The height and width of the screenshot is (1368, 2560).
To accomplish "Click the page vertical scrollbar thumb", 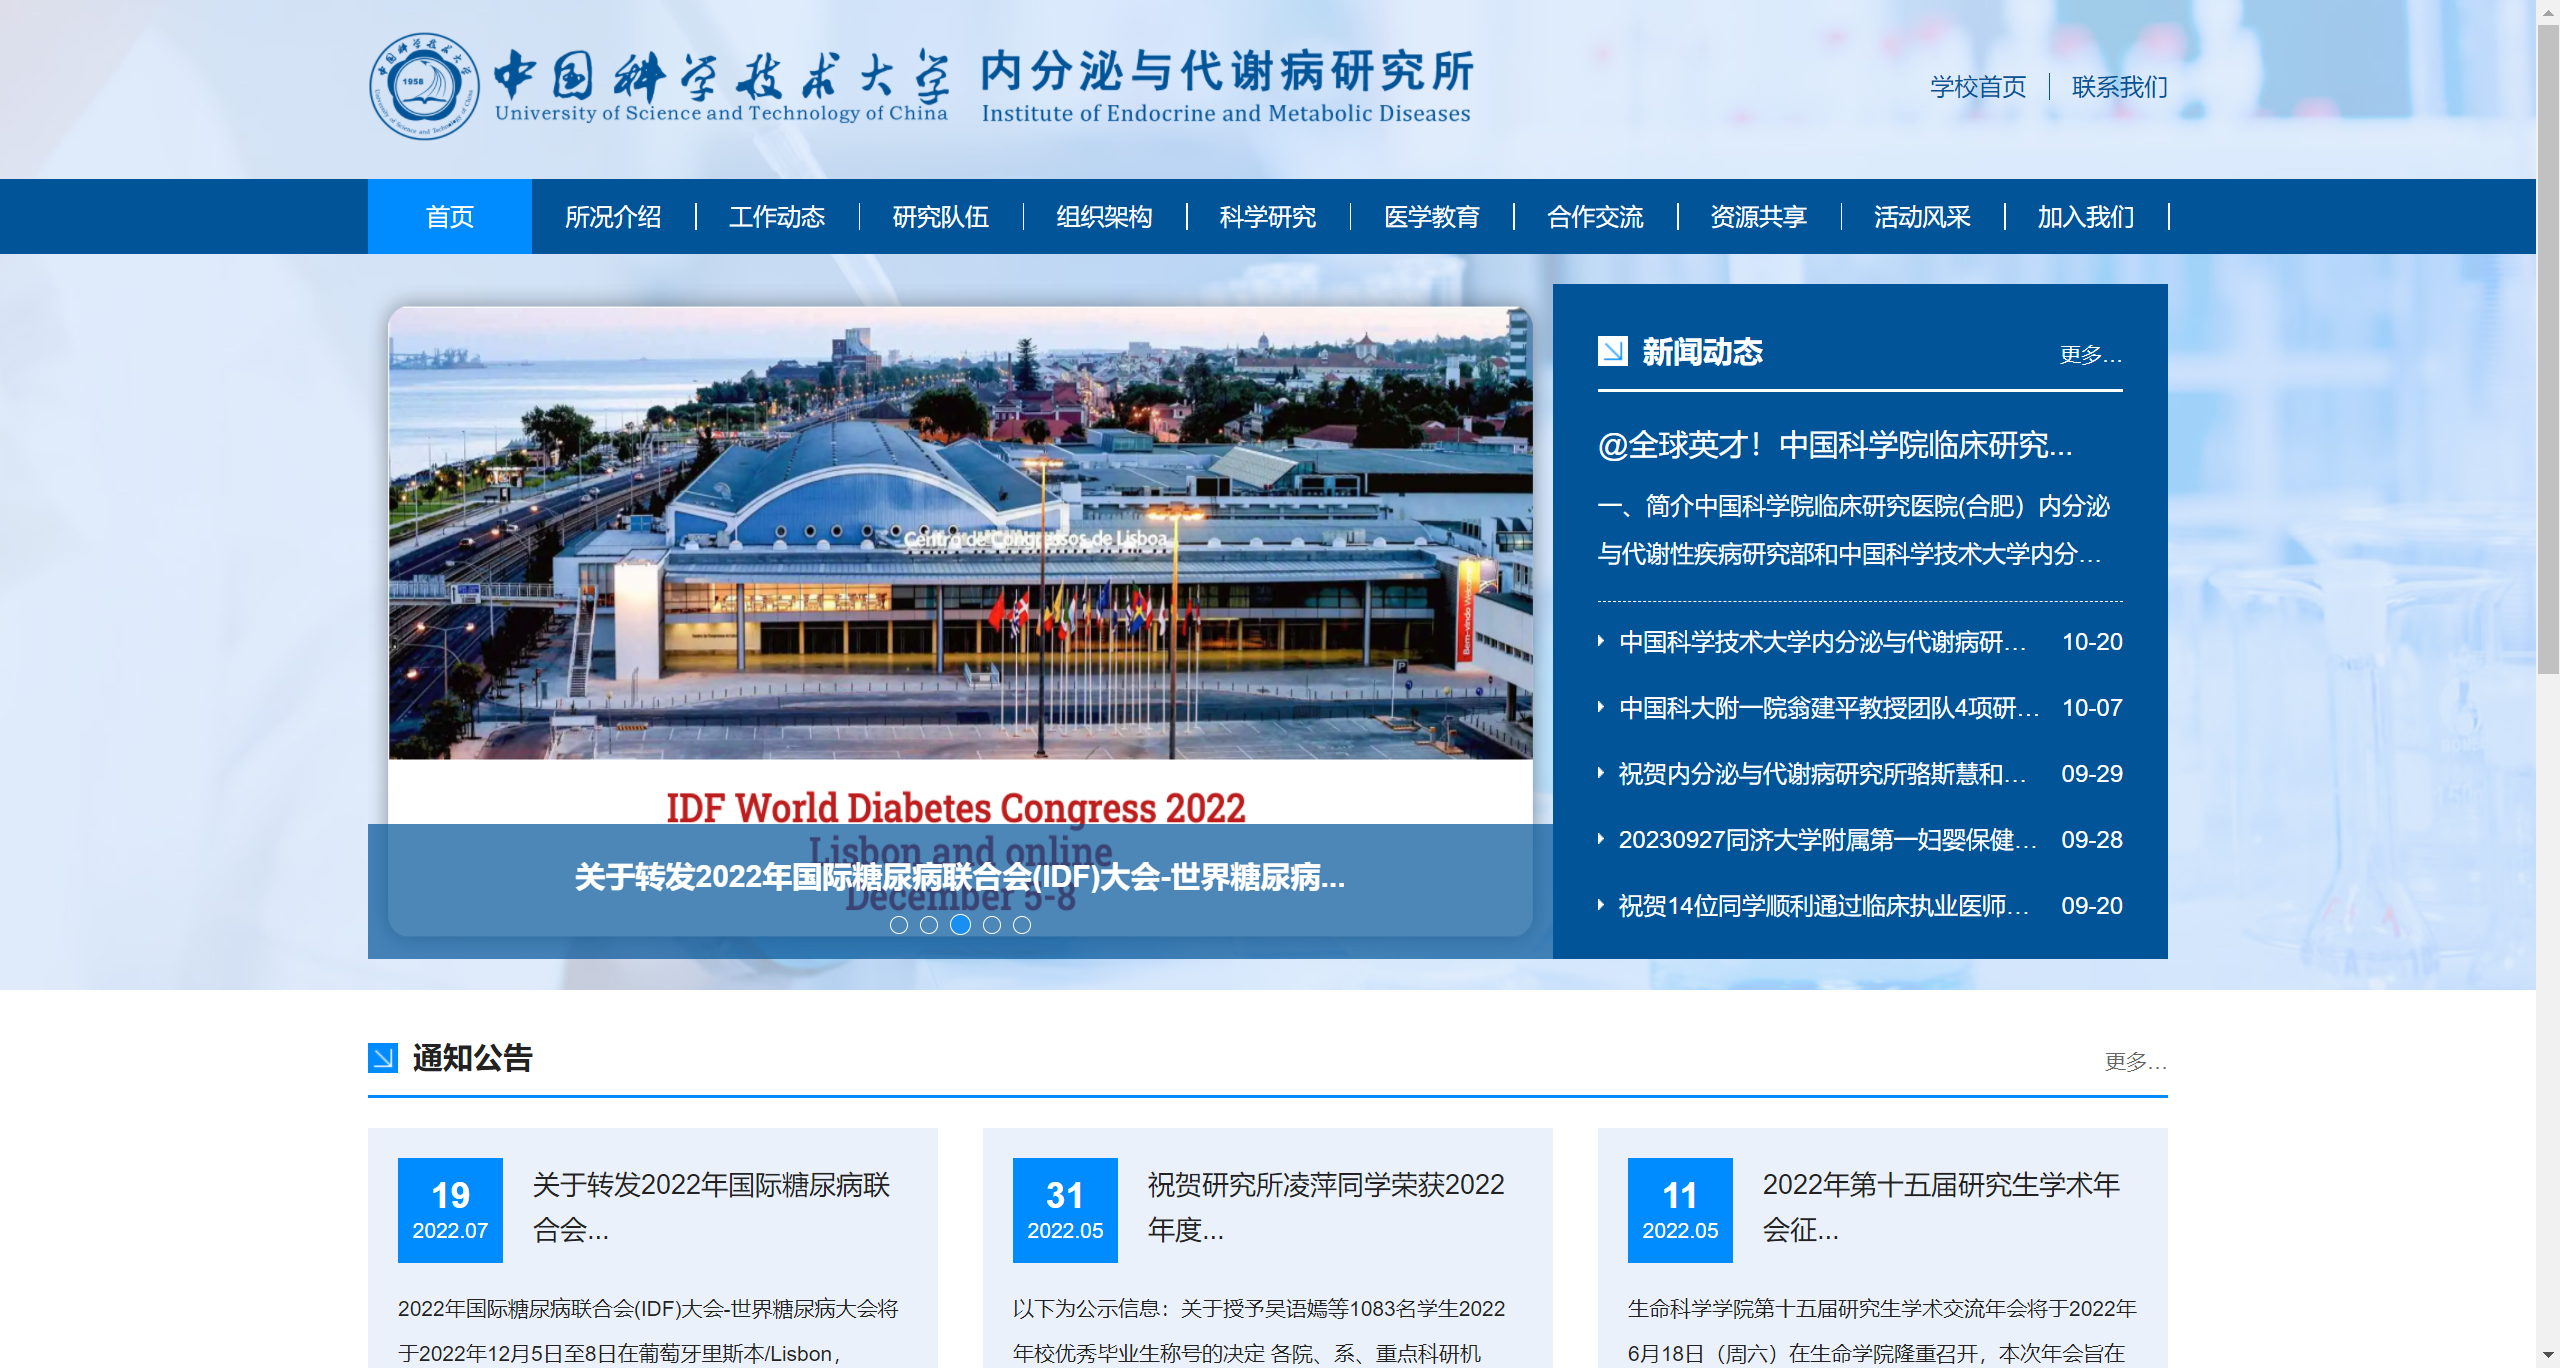I will (x=2548, y=350).
